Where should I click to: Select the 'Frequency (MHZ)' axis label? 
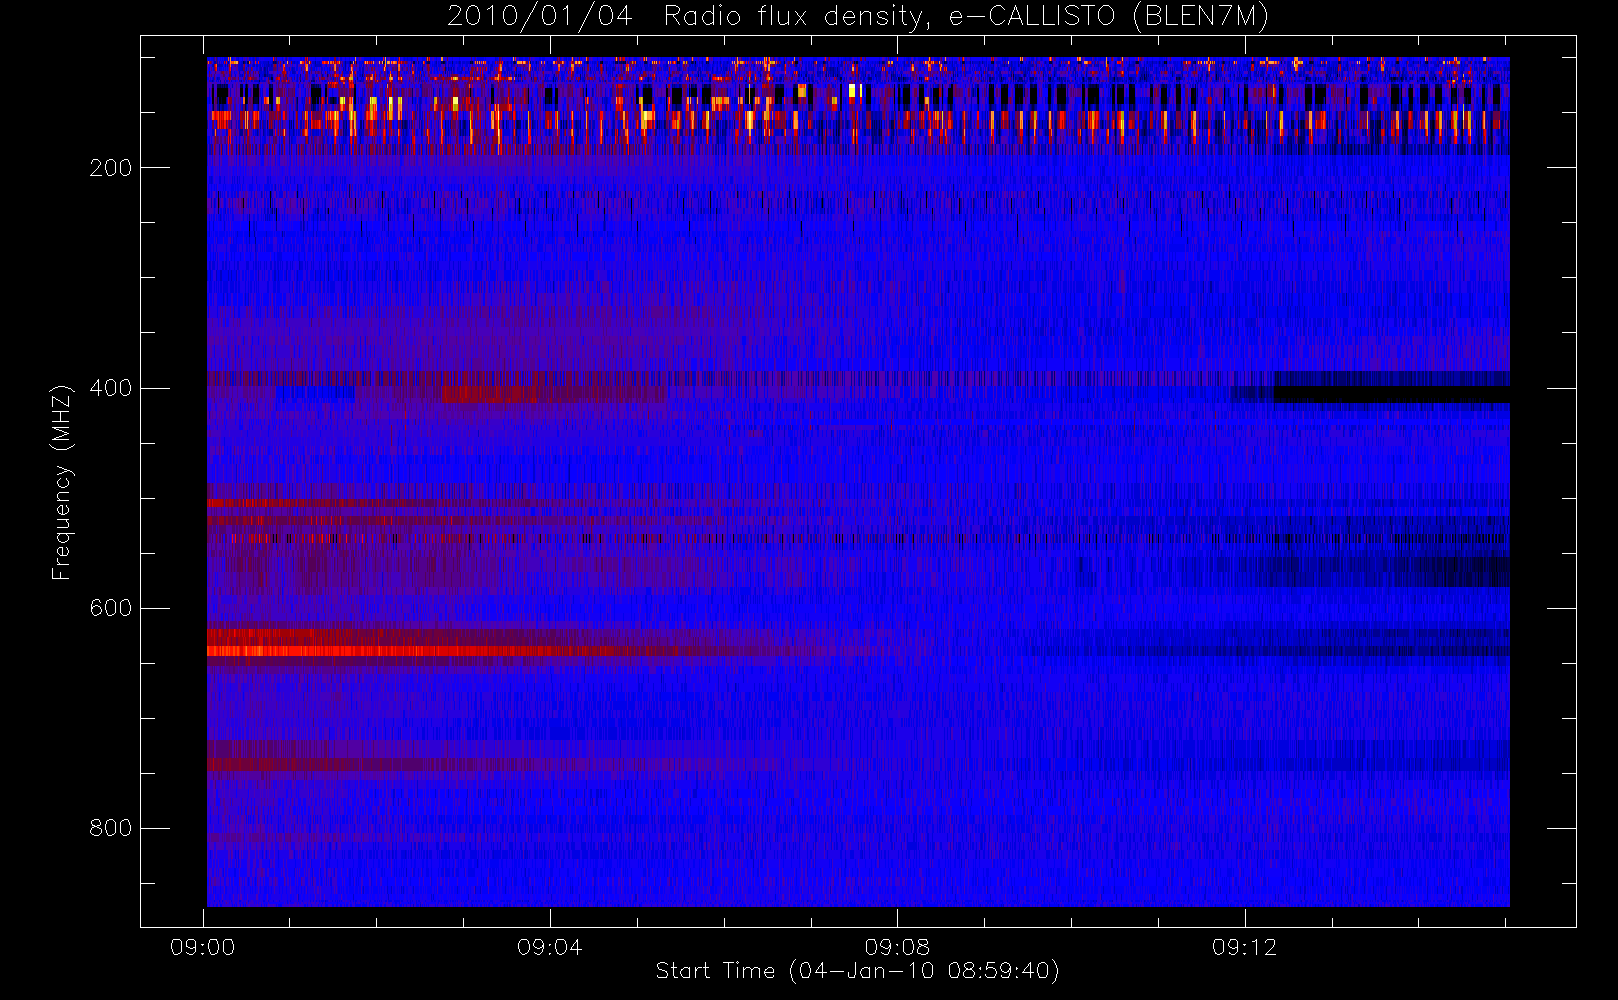62,482
